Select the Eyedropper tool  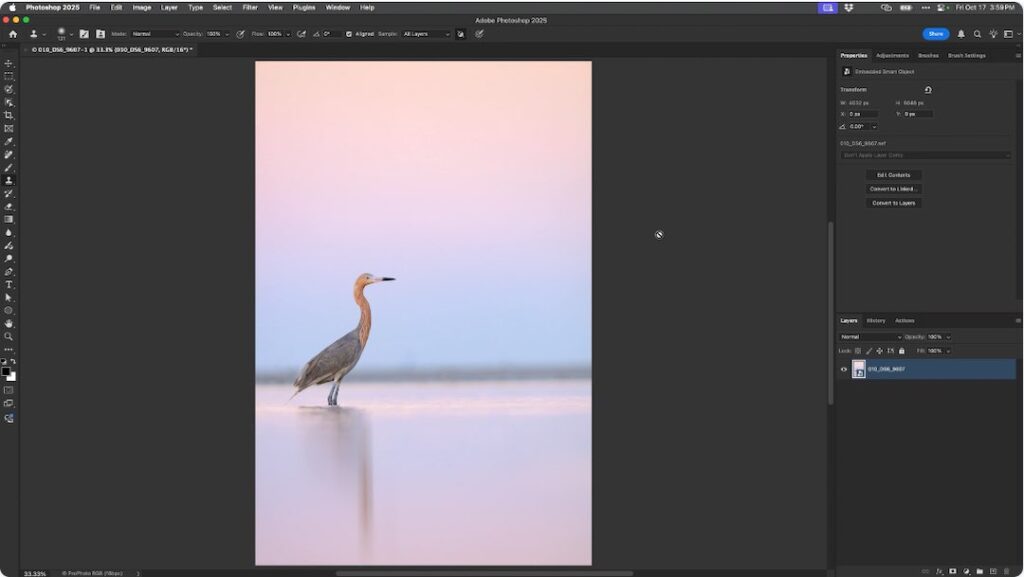pos(8,141)
